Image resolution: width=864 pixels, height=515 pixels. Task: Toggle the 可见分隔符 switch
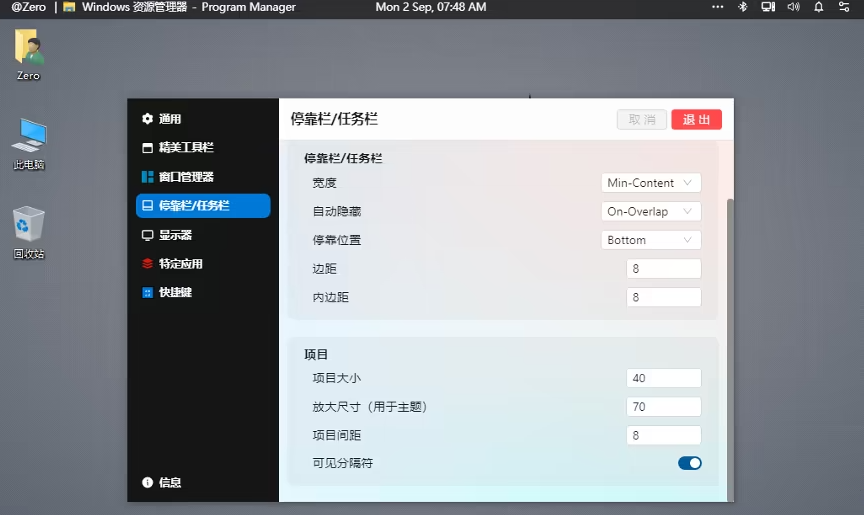689,463
